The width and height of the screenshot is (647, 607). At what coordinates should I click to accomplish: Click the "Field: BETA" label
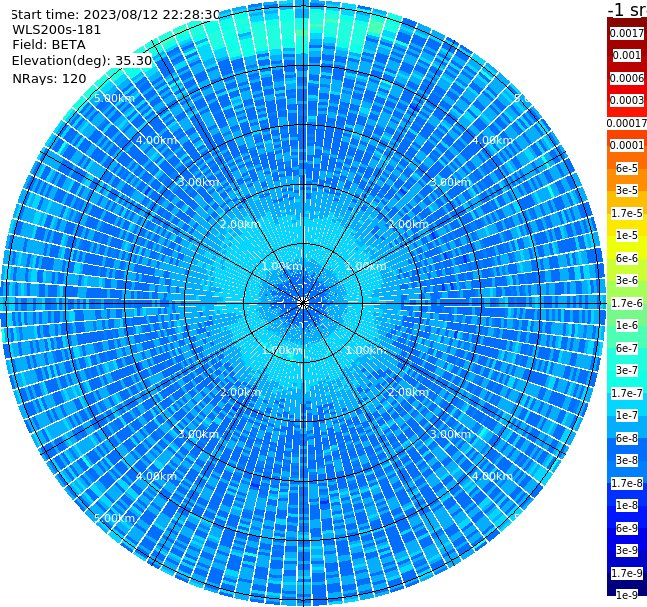(x=49, y=45)
